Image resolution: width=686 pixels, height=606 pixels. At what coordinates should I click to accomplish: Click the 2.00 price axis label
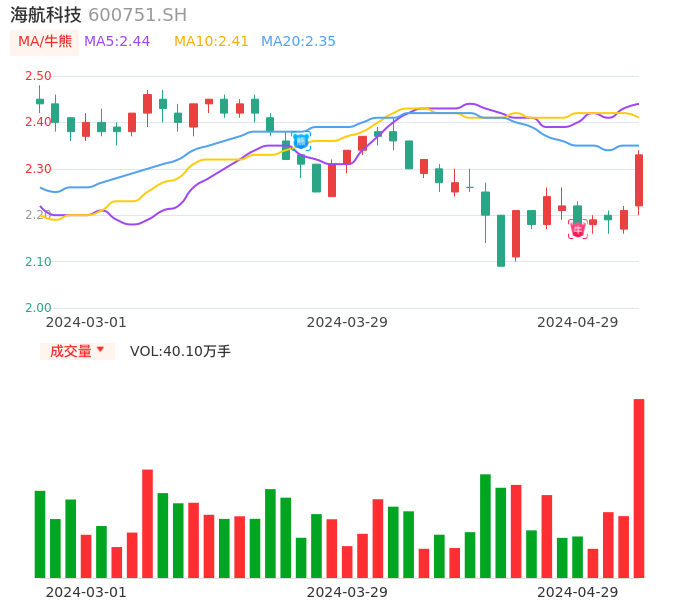click(x=38, y=308)
